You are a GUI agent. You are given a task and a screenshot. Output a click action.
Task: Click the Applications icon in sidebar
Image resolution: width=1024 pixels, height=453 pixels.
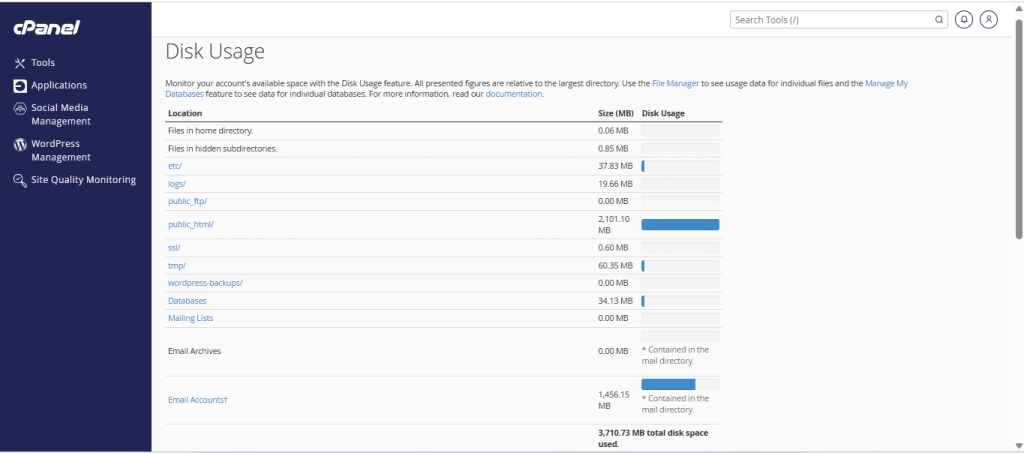click(19, 86)
